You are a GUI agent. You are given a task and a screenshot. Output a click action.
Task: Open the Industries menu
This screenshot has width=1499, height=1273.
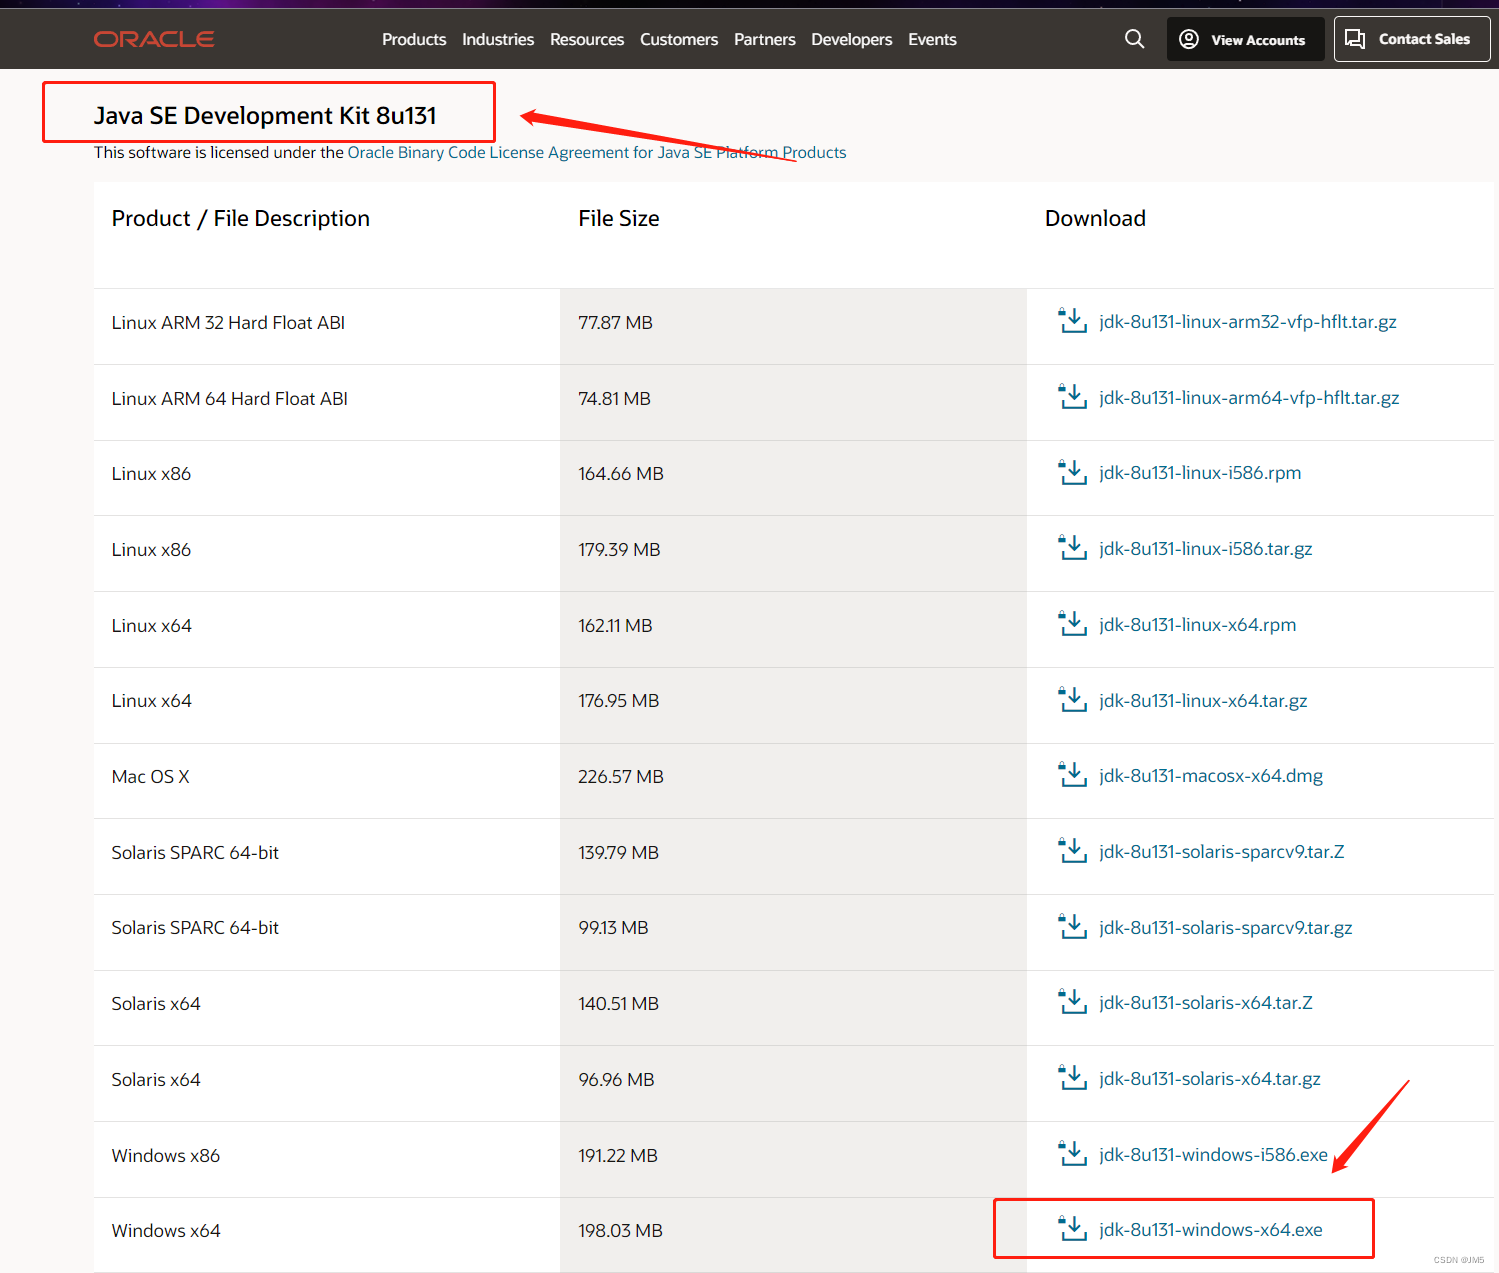pyautogui.click(x=498, y=39)
